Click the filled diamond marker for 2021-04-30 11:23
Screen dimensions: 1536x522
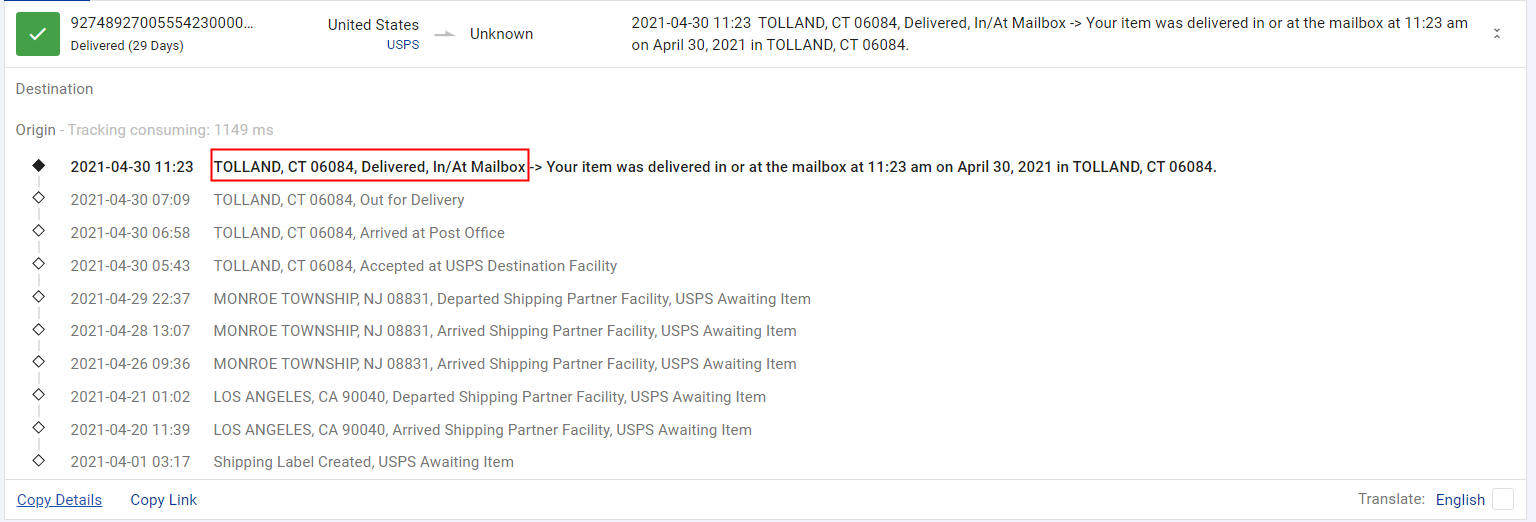pyautogui.click(x=39, y=166)
